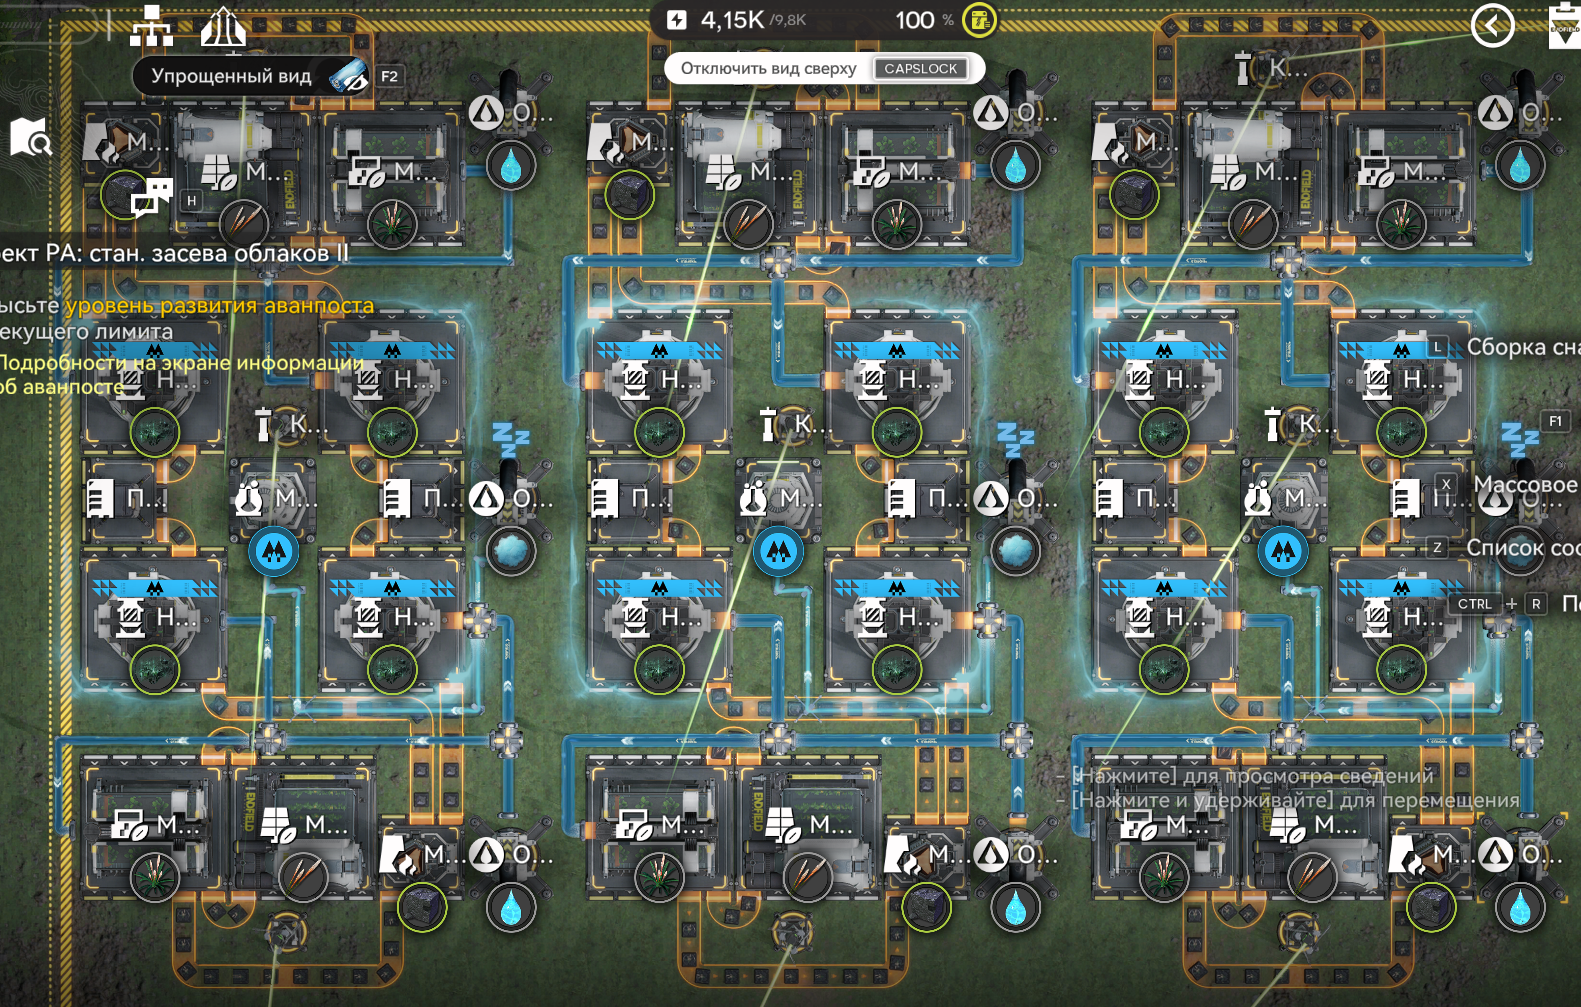1581x1007 pixels.
Task: Open the chat speech bubbles icon
Action: pyautogui.click(x=152, y=197)
